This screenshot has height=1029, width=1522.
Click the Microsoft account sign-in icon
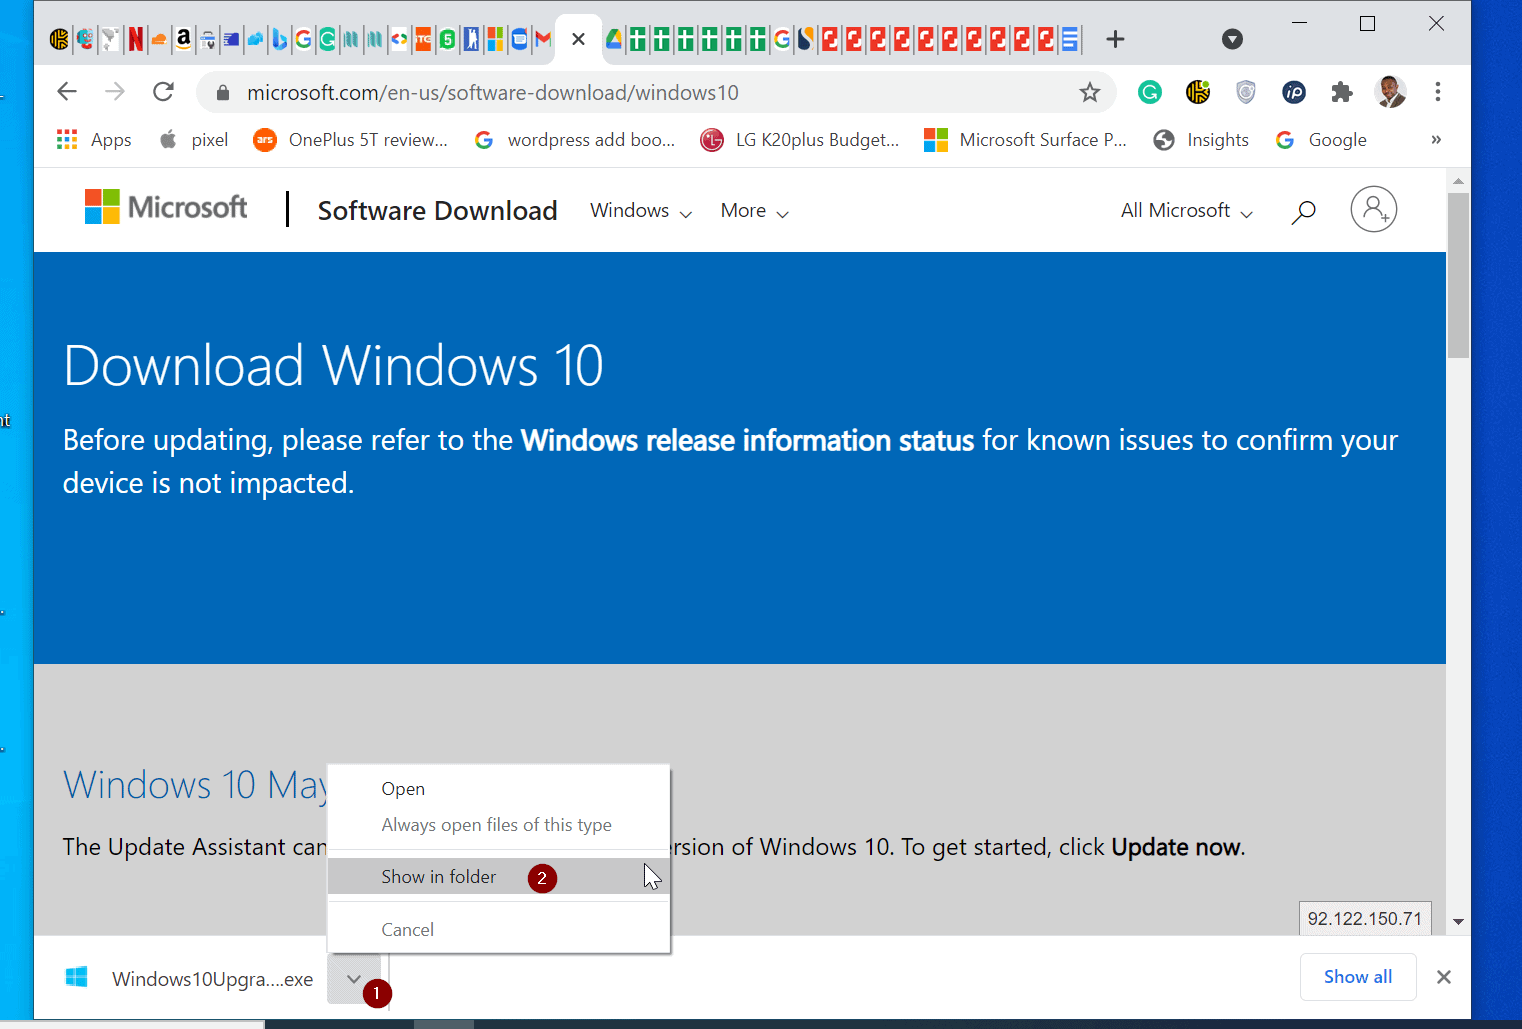tap(1374, 209)
